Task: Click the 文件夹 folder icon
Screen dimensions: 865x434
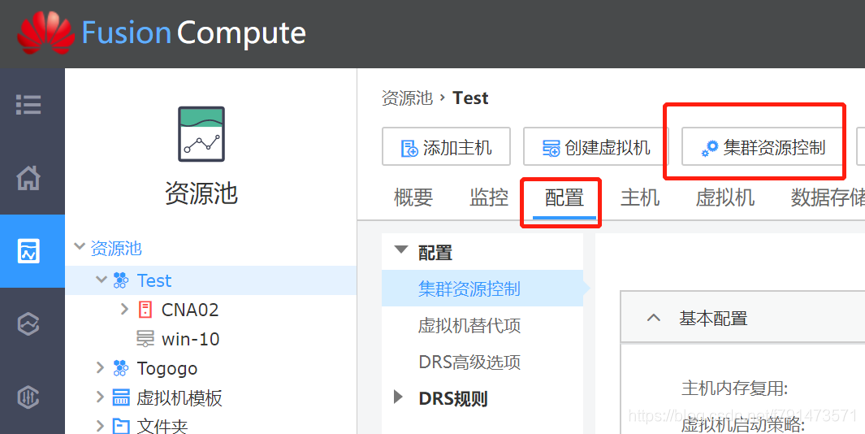Action: pos(121,426)
